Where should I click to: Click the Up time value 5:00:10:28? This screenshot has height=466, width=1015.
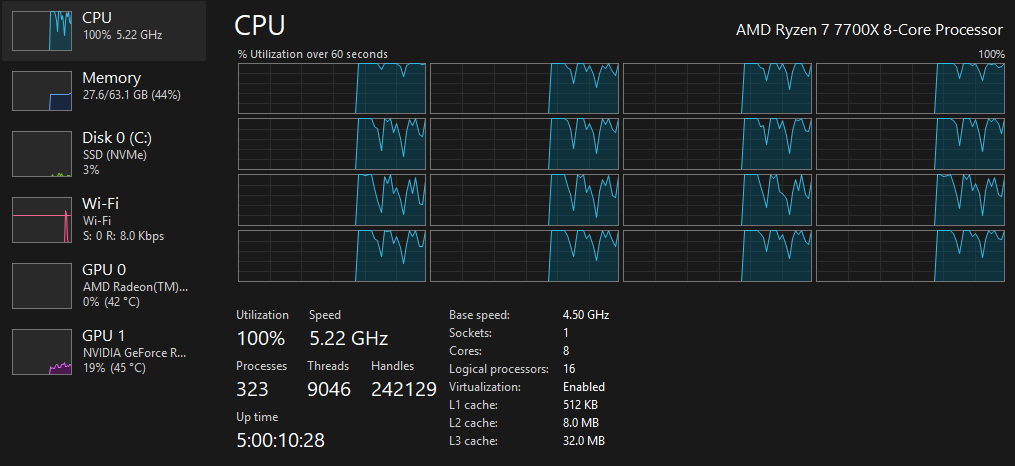click(x=280, y=441)
